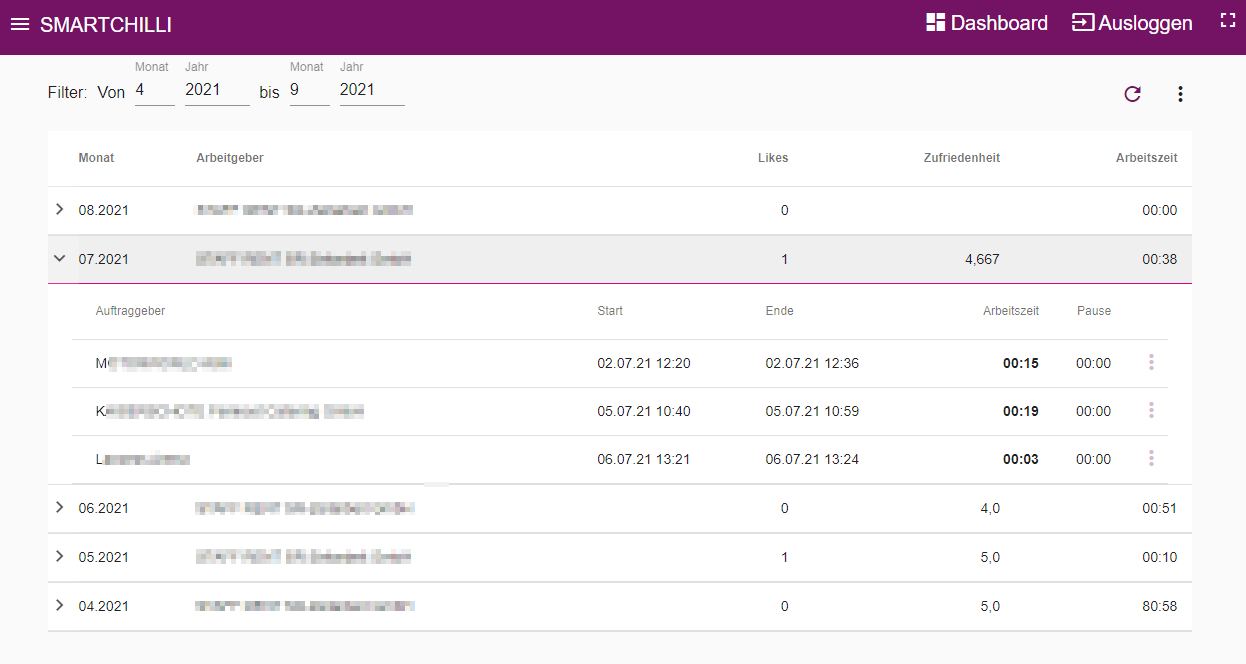Open the three-dot options menu near refresh

pyautogui.click(x=1180, y=94)
